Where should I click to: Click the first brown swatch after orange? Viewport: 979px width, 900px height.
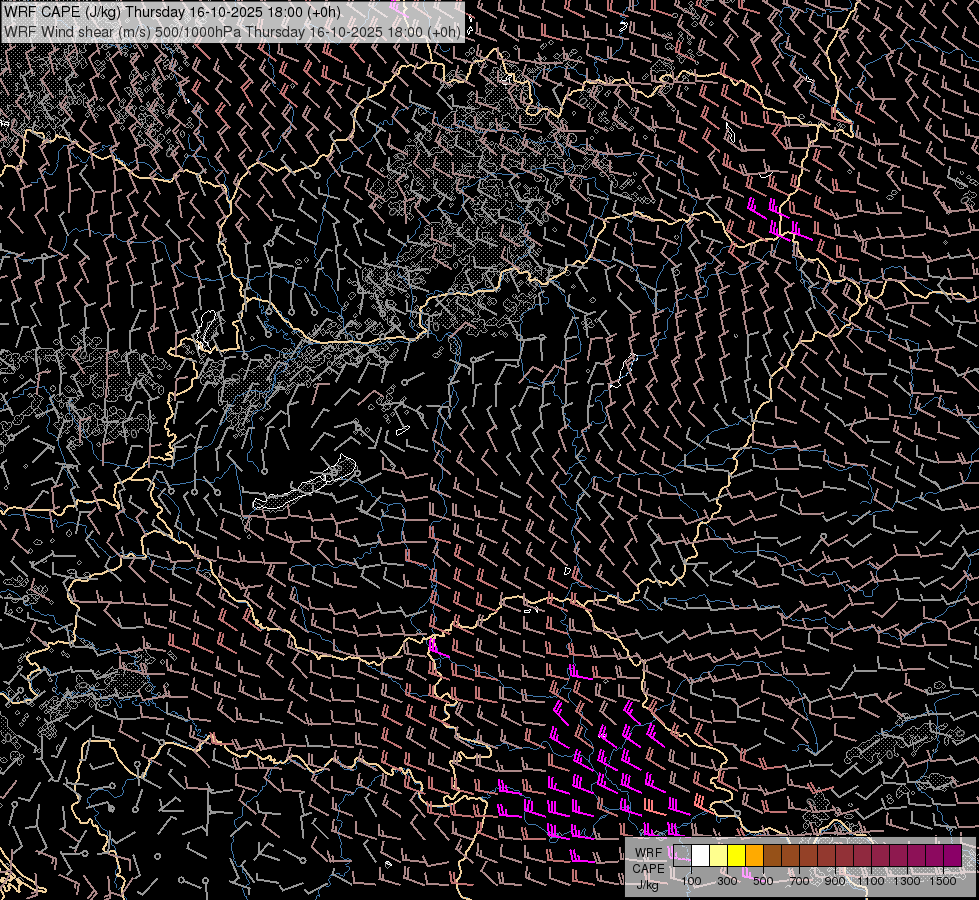point(772,855)
